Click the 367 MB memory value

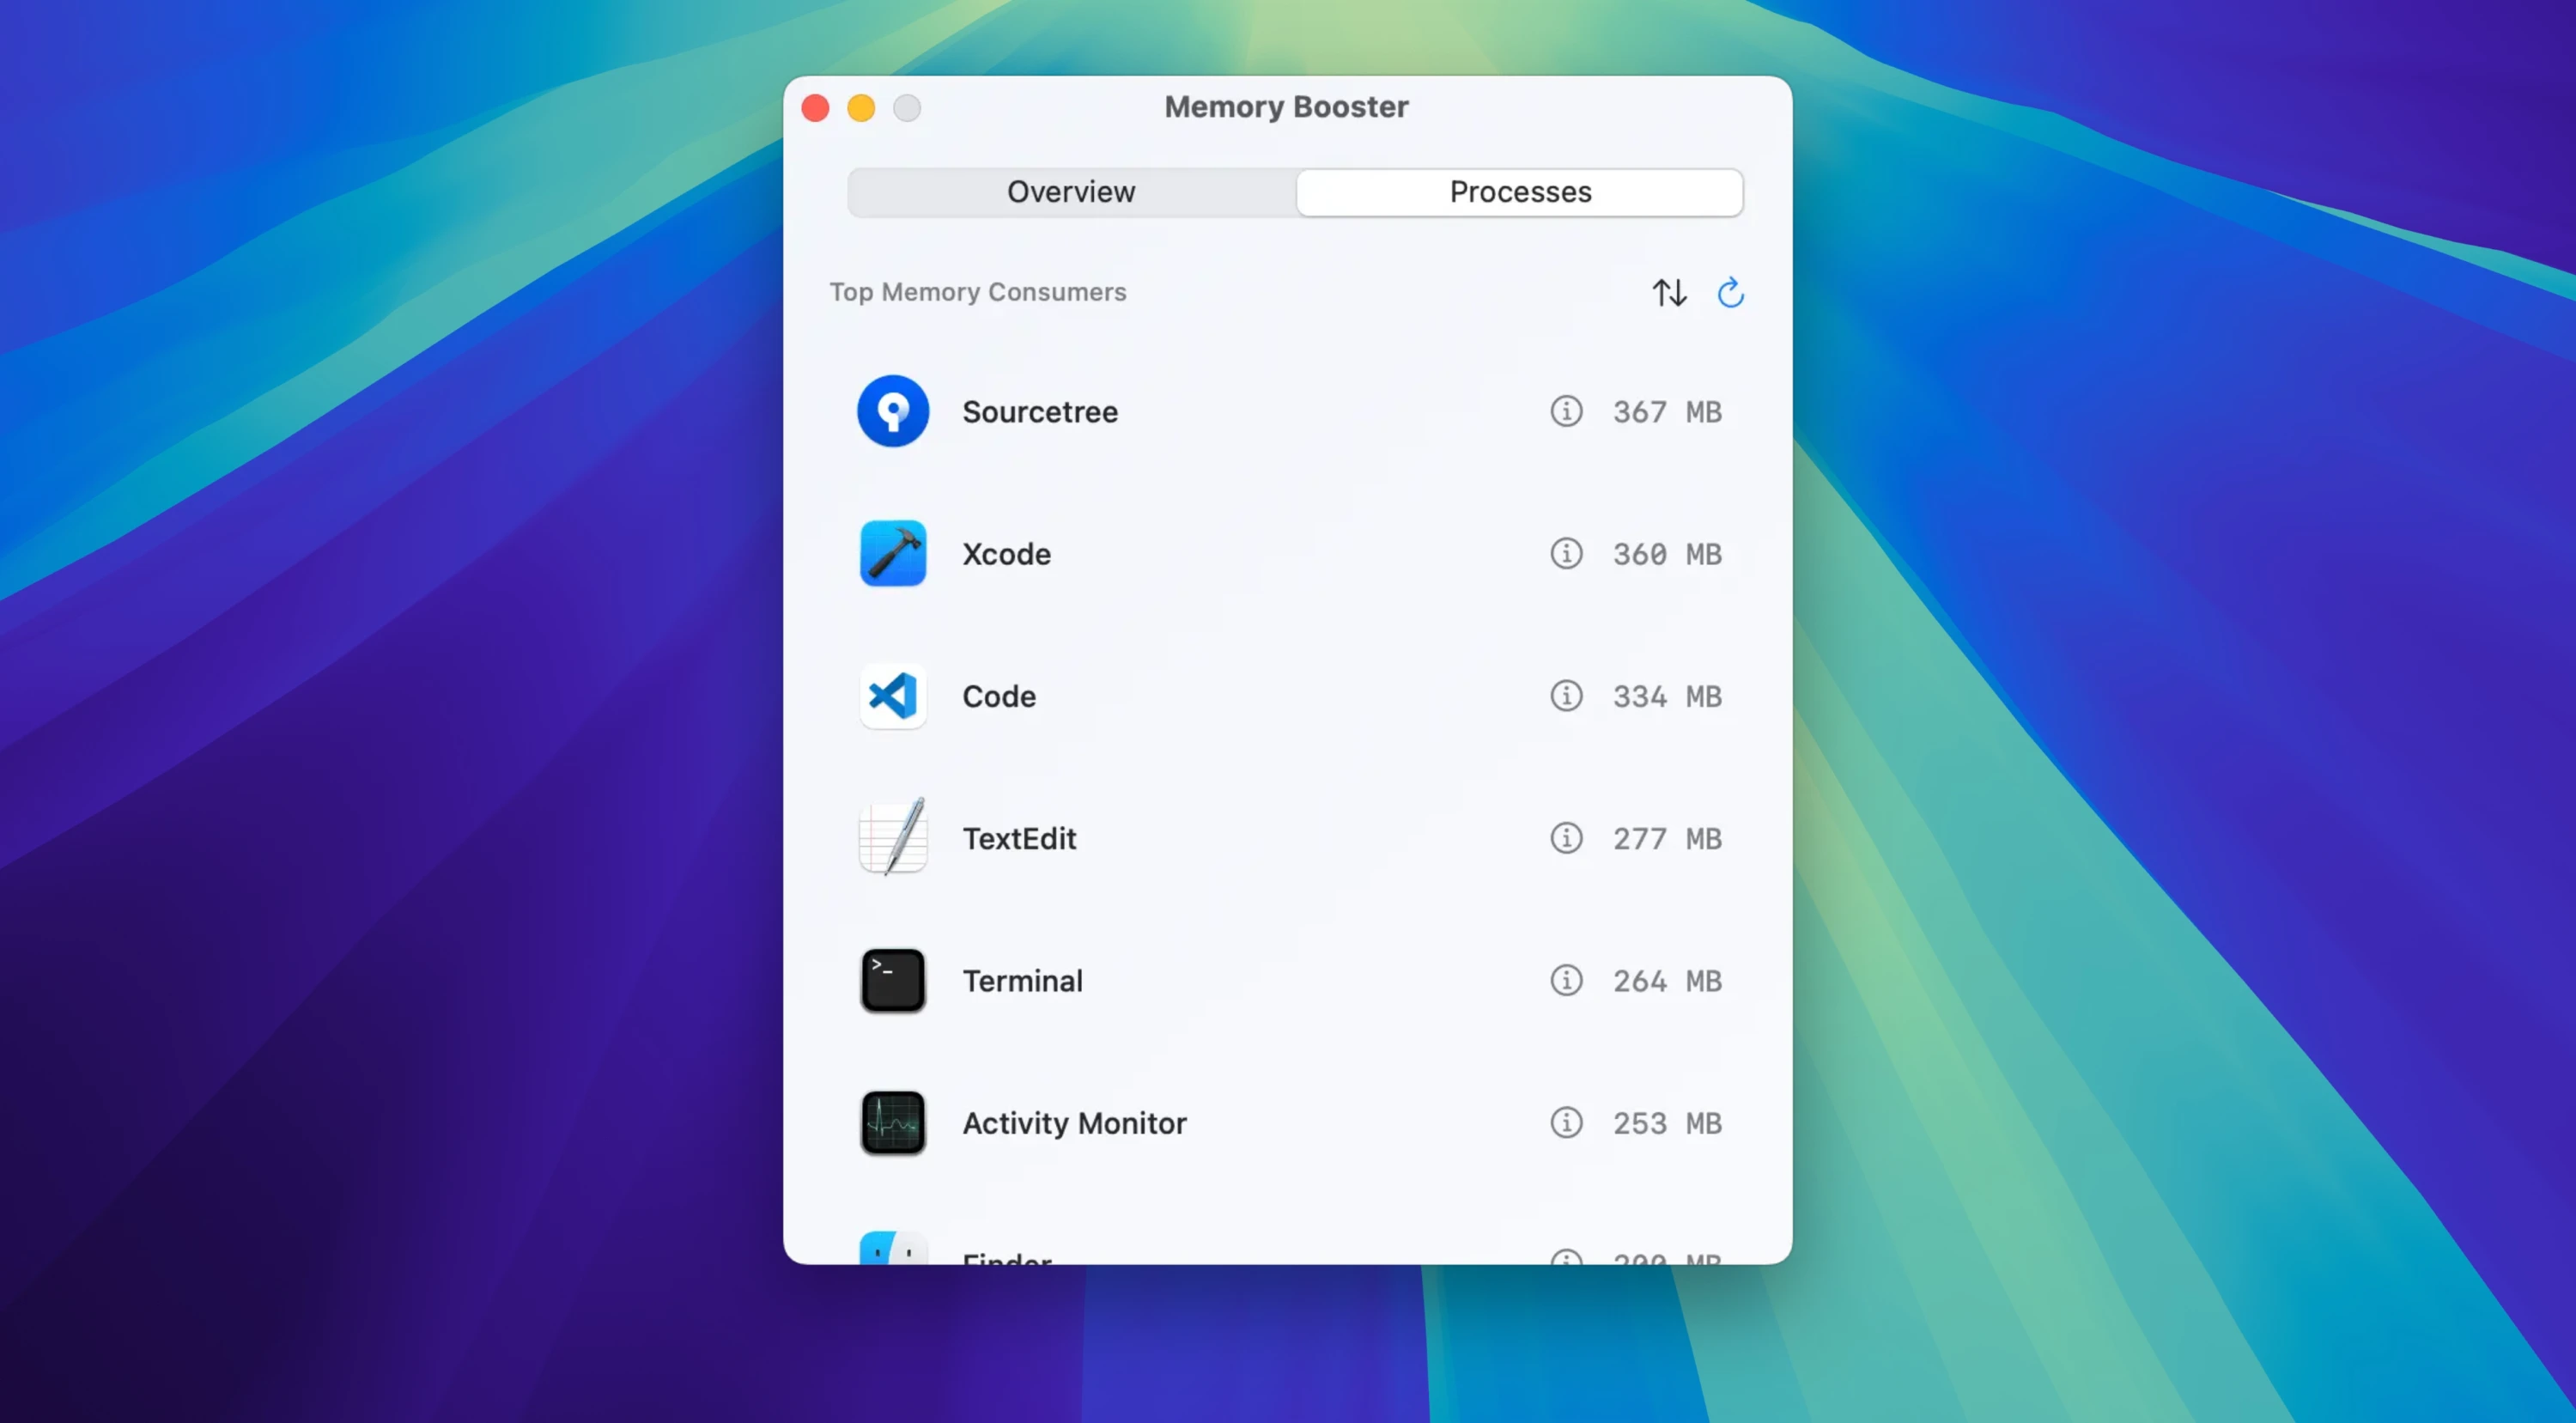click(x=1667, y=412)
